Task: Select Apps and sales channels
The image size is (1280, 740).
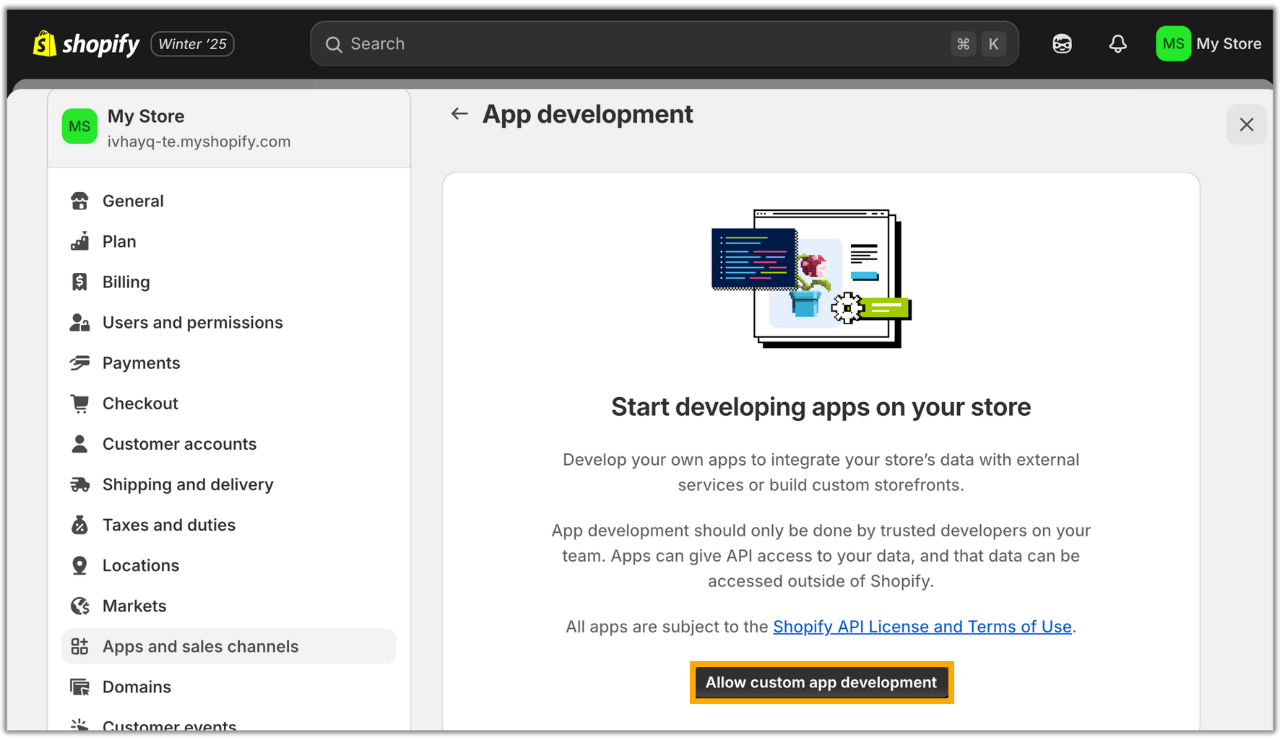Action: click(x=229, y=647)
